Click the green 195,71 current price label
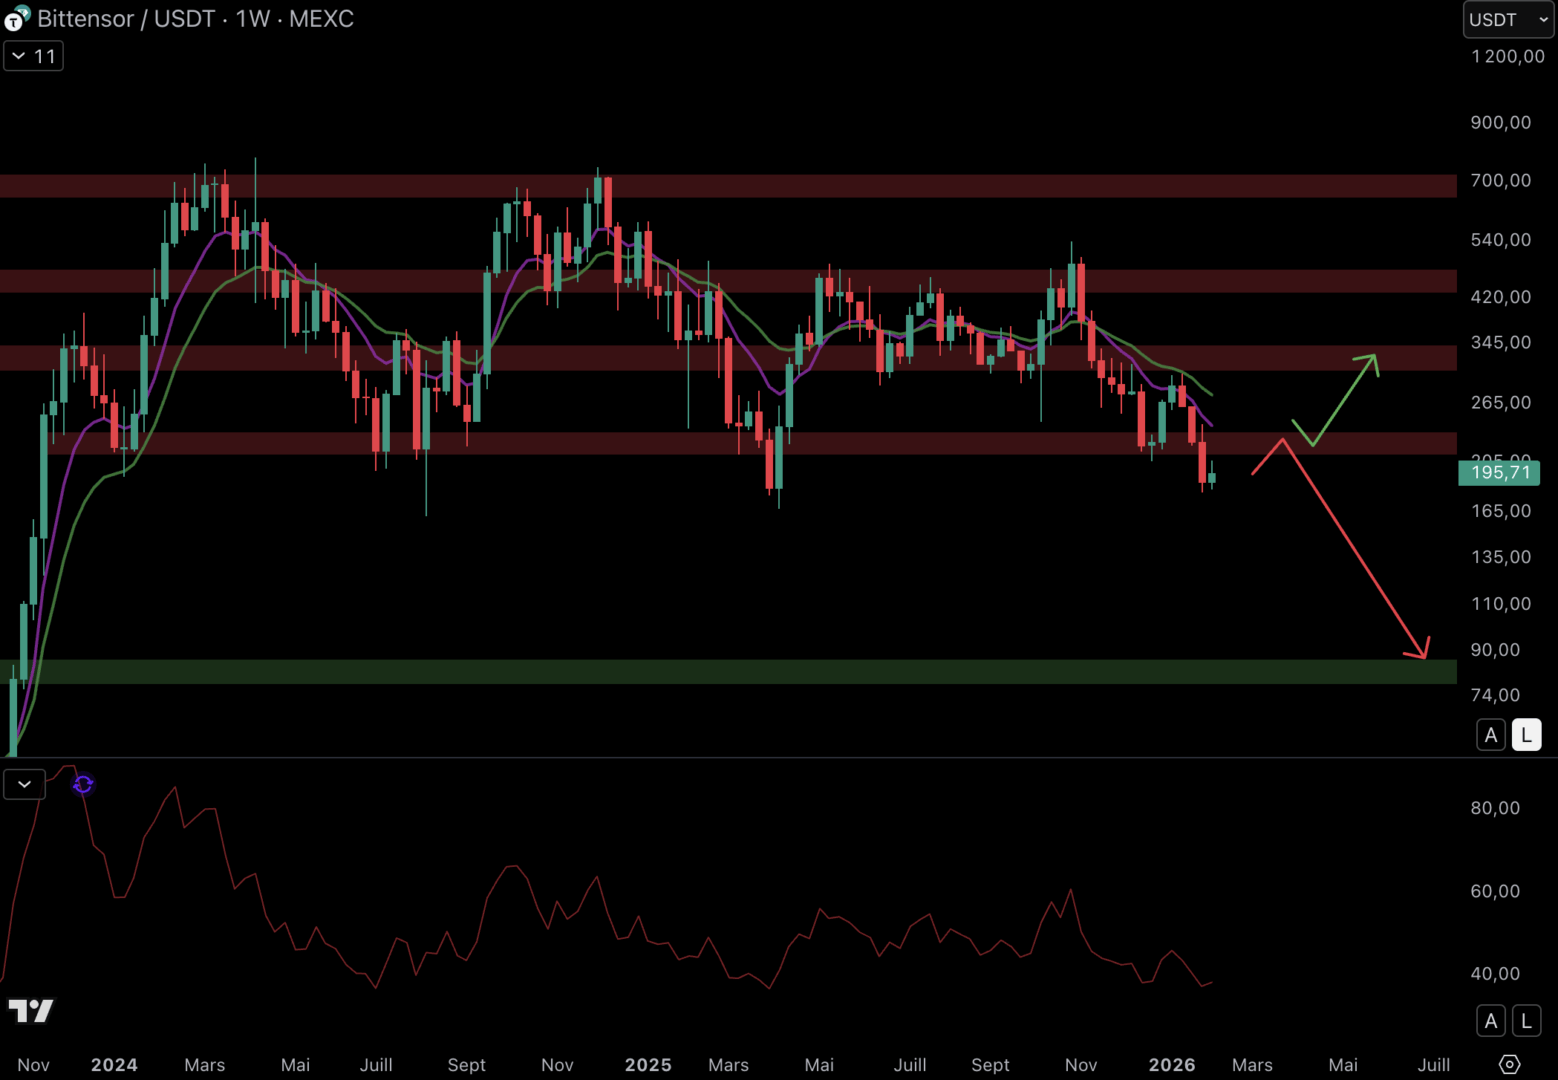1558x1080 pixels. click(x=1498, y=473)
